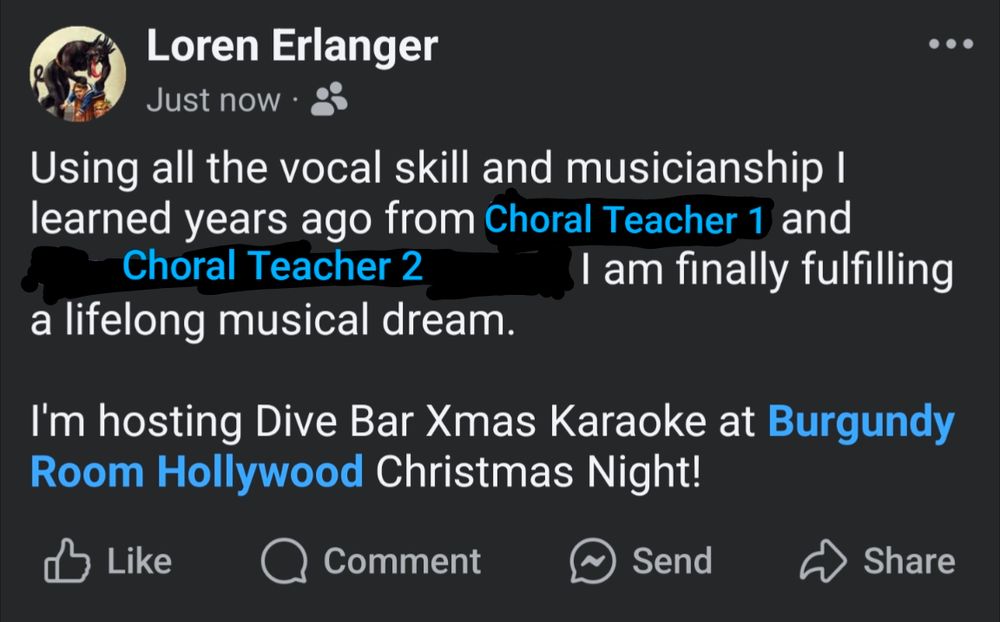1000x622 pixels.
Task: Open the three-dot post options menu
Action: point(949,45)
